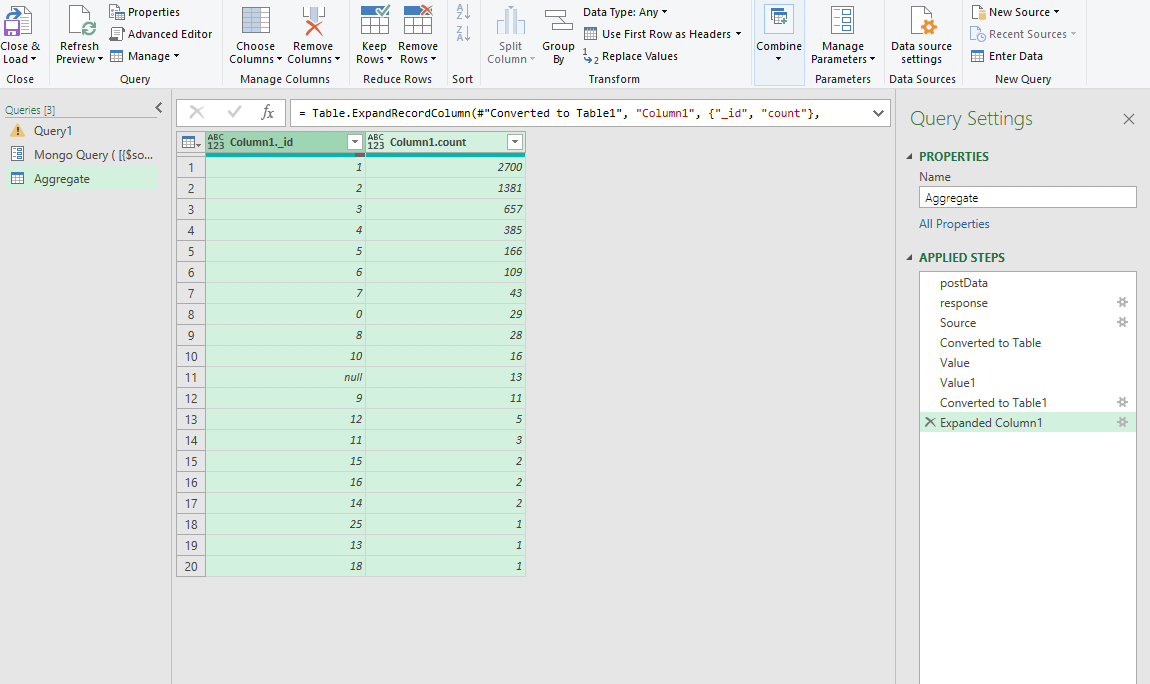Delete the Expanded Column1 step
This screenshot has width=1150, height=684.
[930, 422]
